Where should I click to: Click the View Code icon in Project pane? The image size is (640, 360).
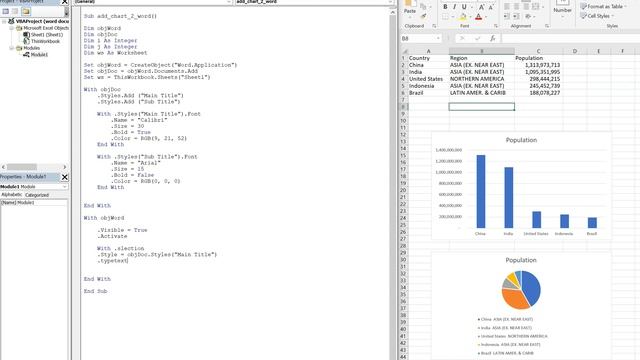pos(6,11)
